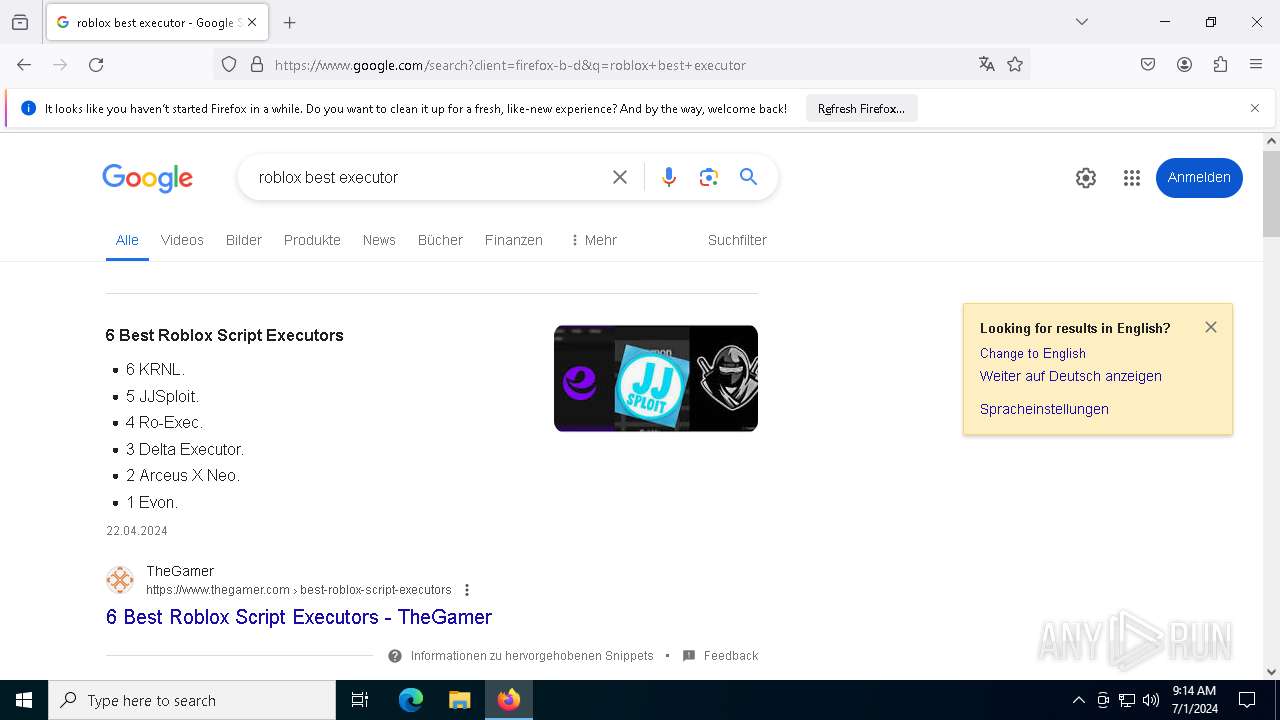Open Firefox application hamburger menu

click(x=1256, y=65)
